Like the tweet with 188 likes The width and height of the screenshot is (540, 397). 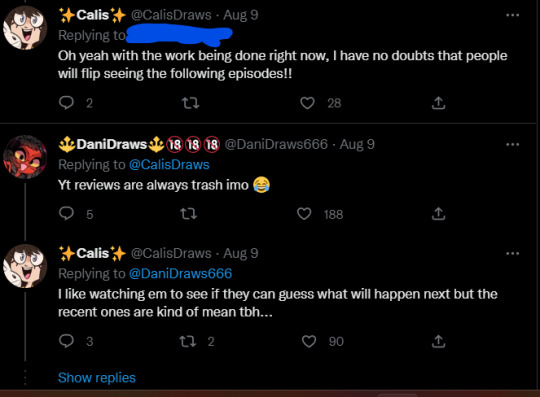(304, 214)
